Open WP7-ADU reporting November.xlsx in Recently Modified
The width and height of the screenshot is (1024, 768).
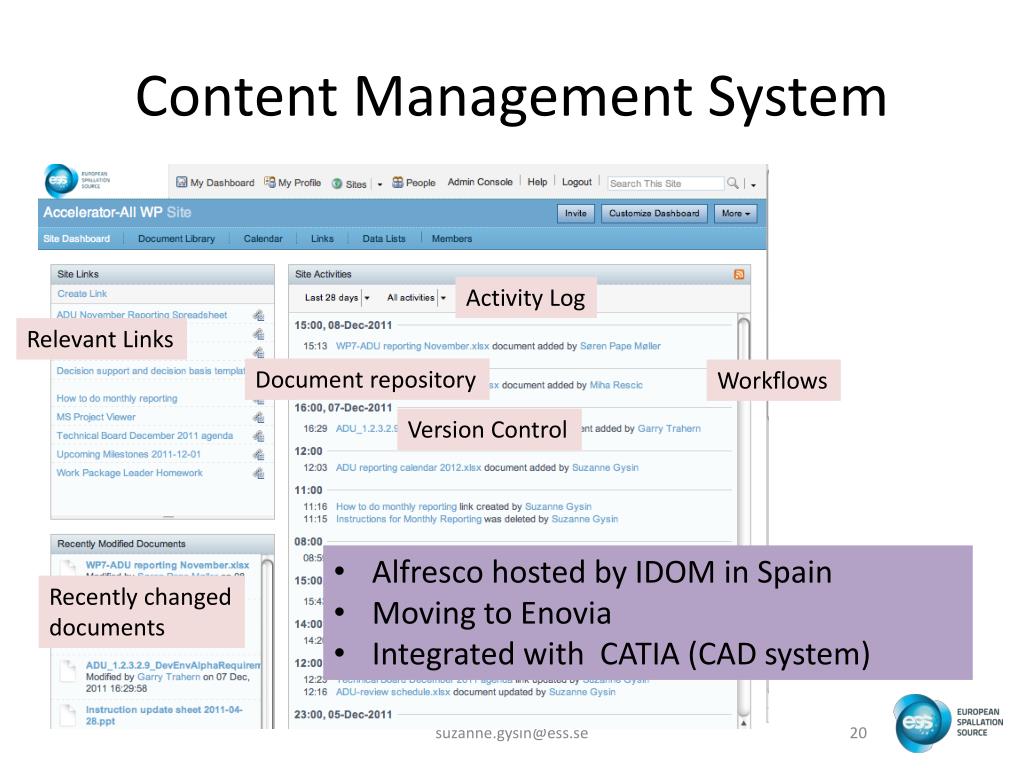(x=167, y=565)
